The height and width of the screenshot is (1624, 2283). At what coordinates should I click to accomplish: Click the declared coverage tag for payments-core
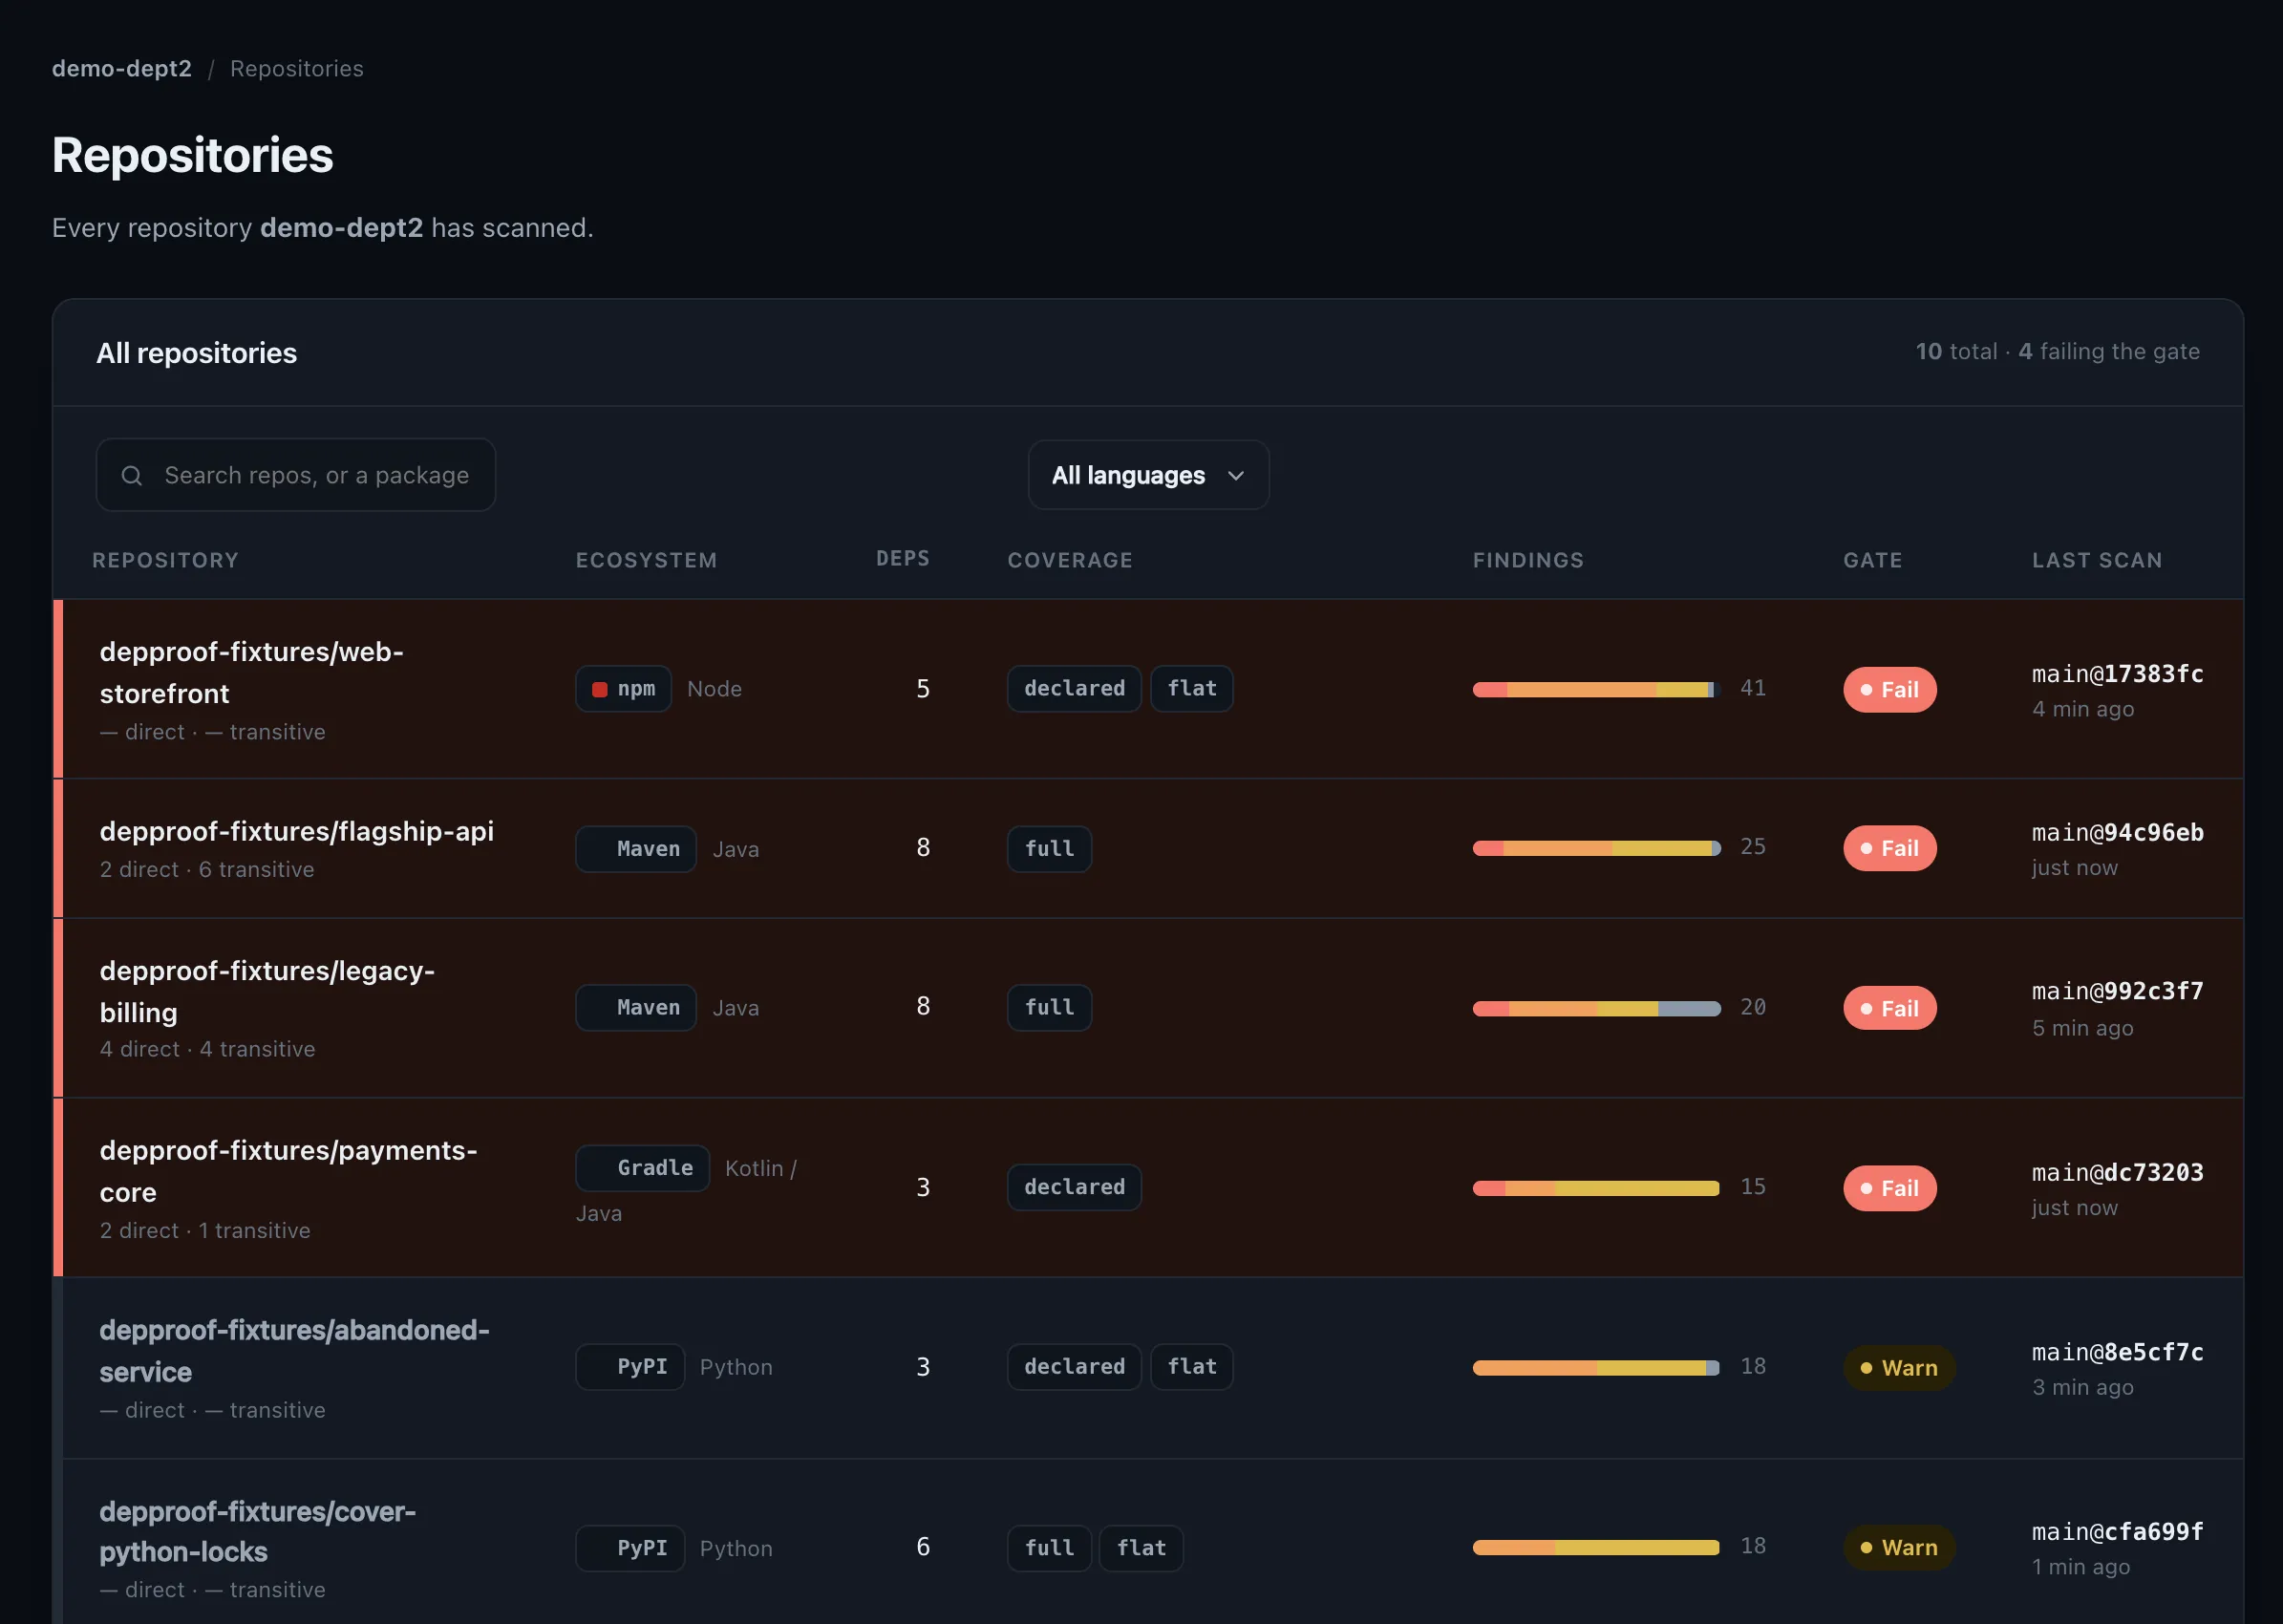[x=1074, y=1187]
